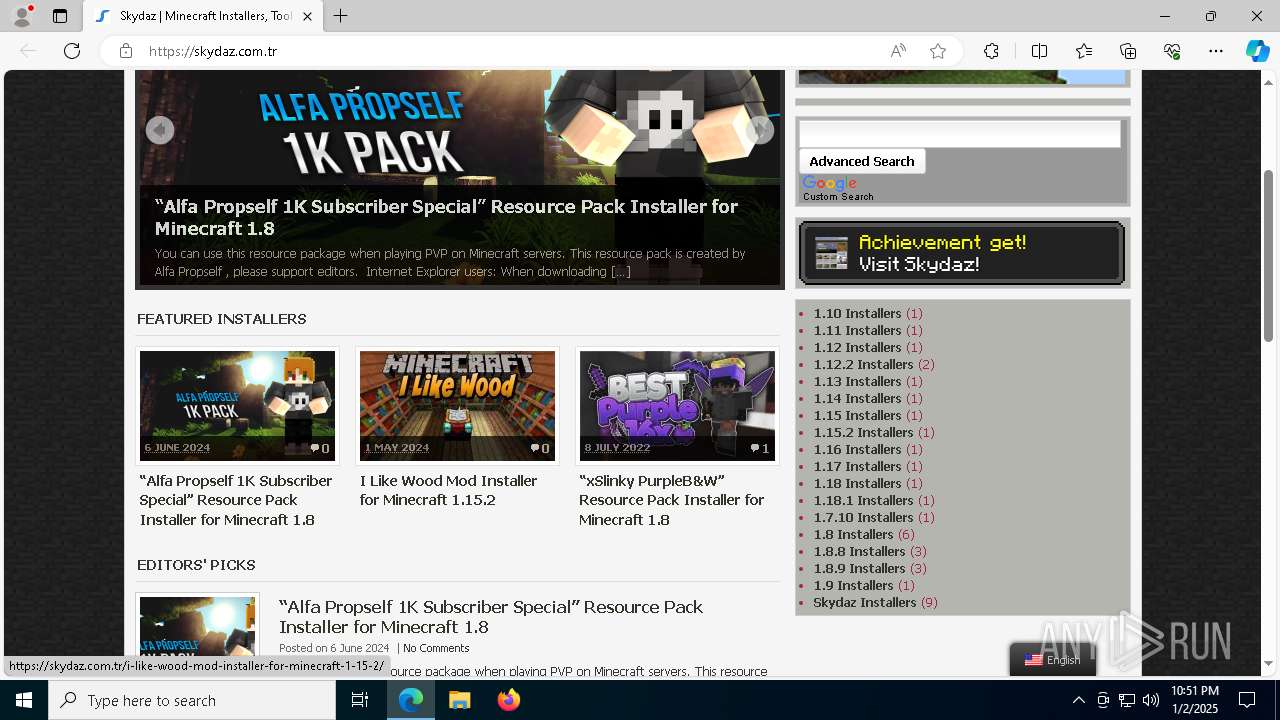Open the 1.14 Installers category
1280x720 pixels.
[857, 398]
